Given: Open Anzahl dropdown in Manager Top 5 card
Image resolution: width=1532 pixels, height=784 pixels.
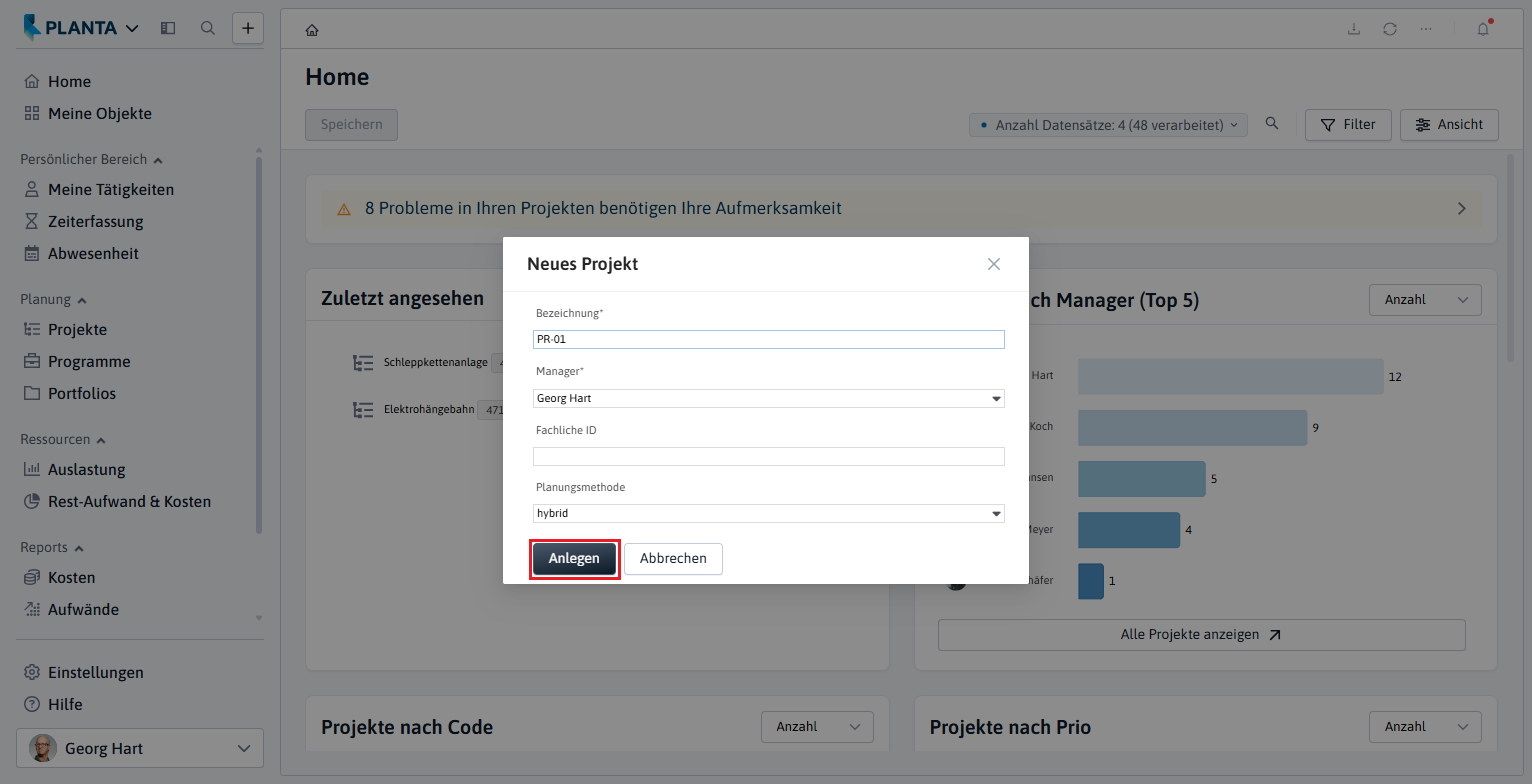Looking at the screenshot, I should click(x=1425, y=300).
